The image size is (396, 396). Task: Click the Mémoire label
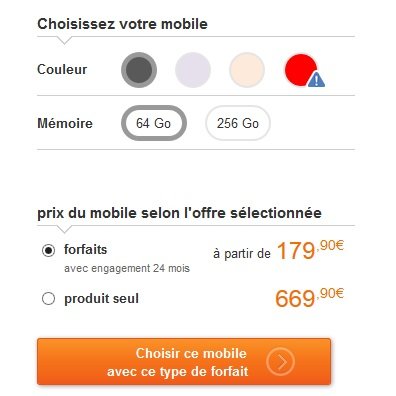pyautogui.click(x=65, y=123)
